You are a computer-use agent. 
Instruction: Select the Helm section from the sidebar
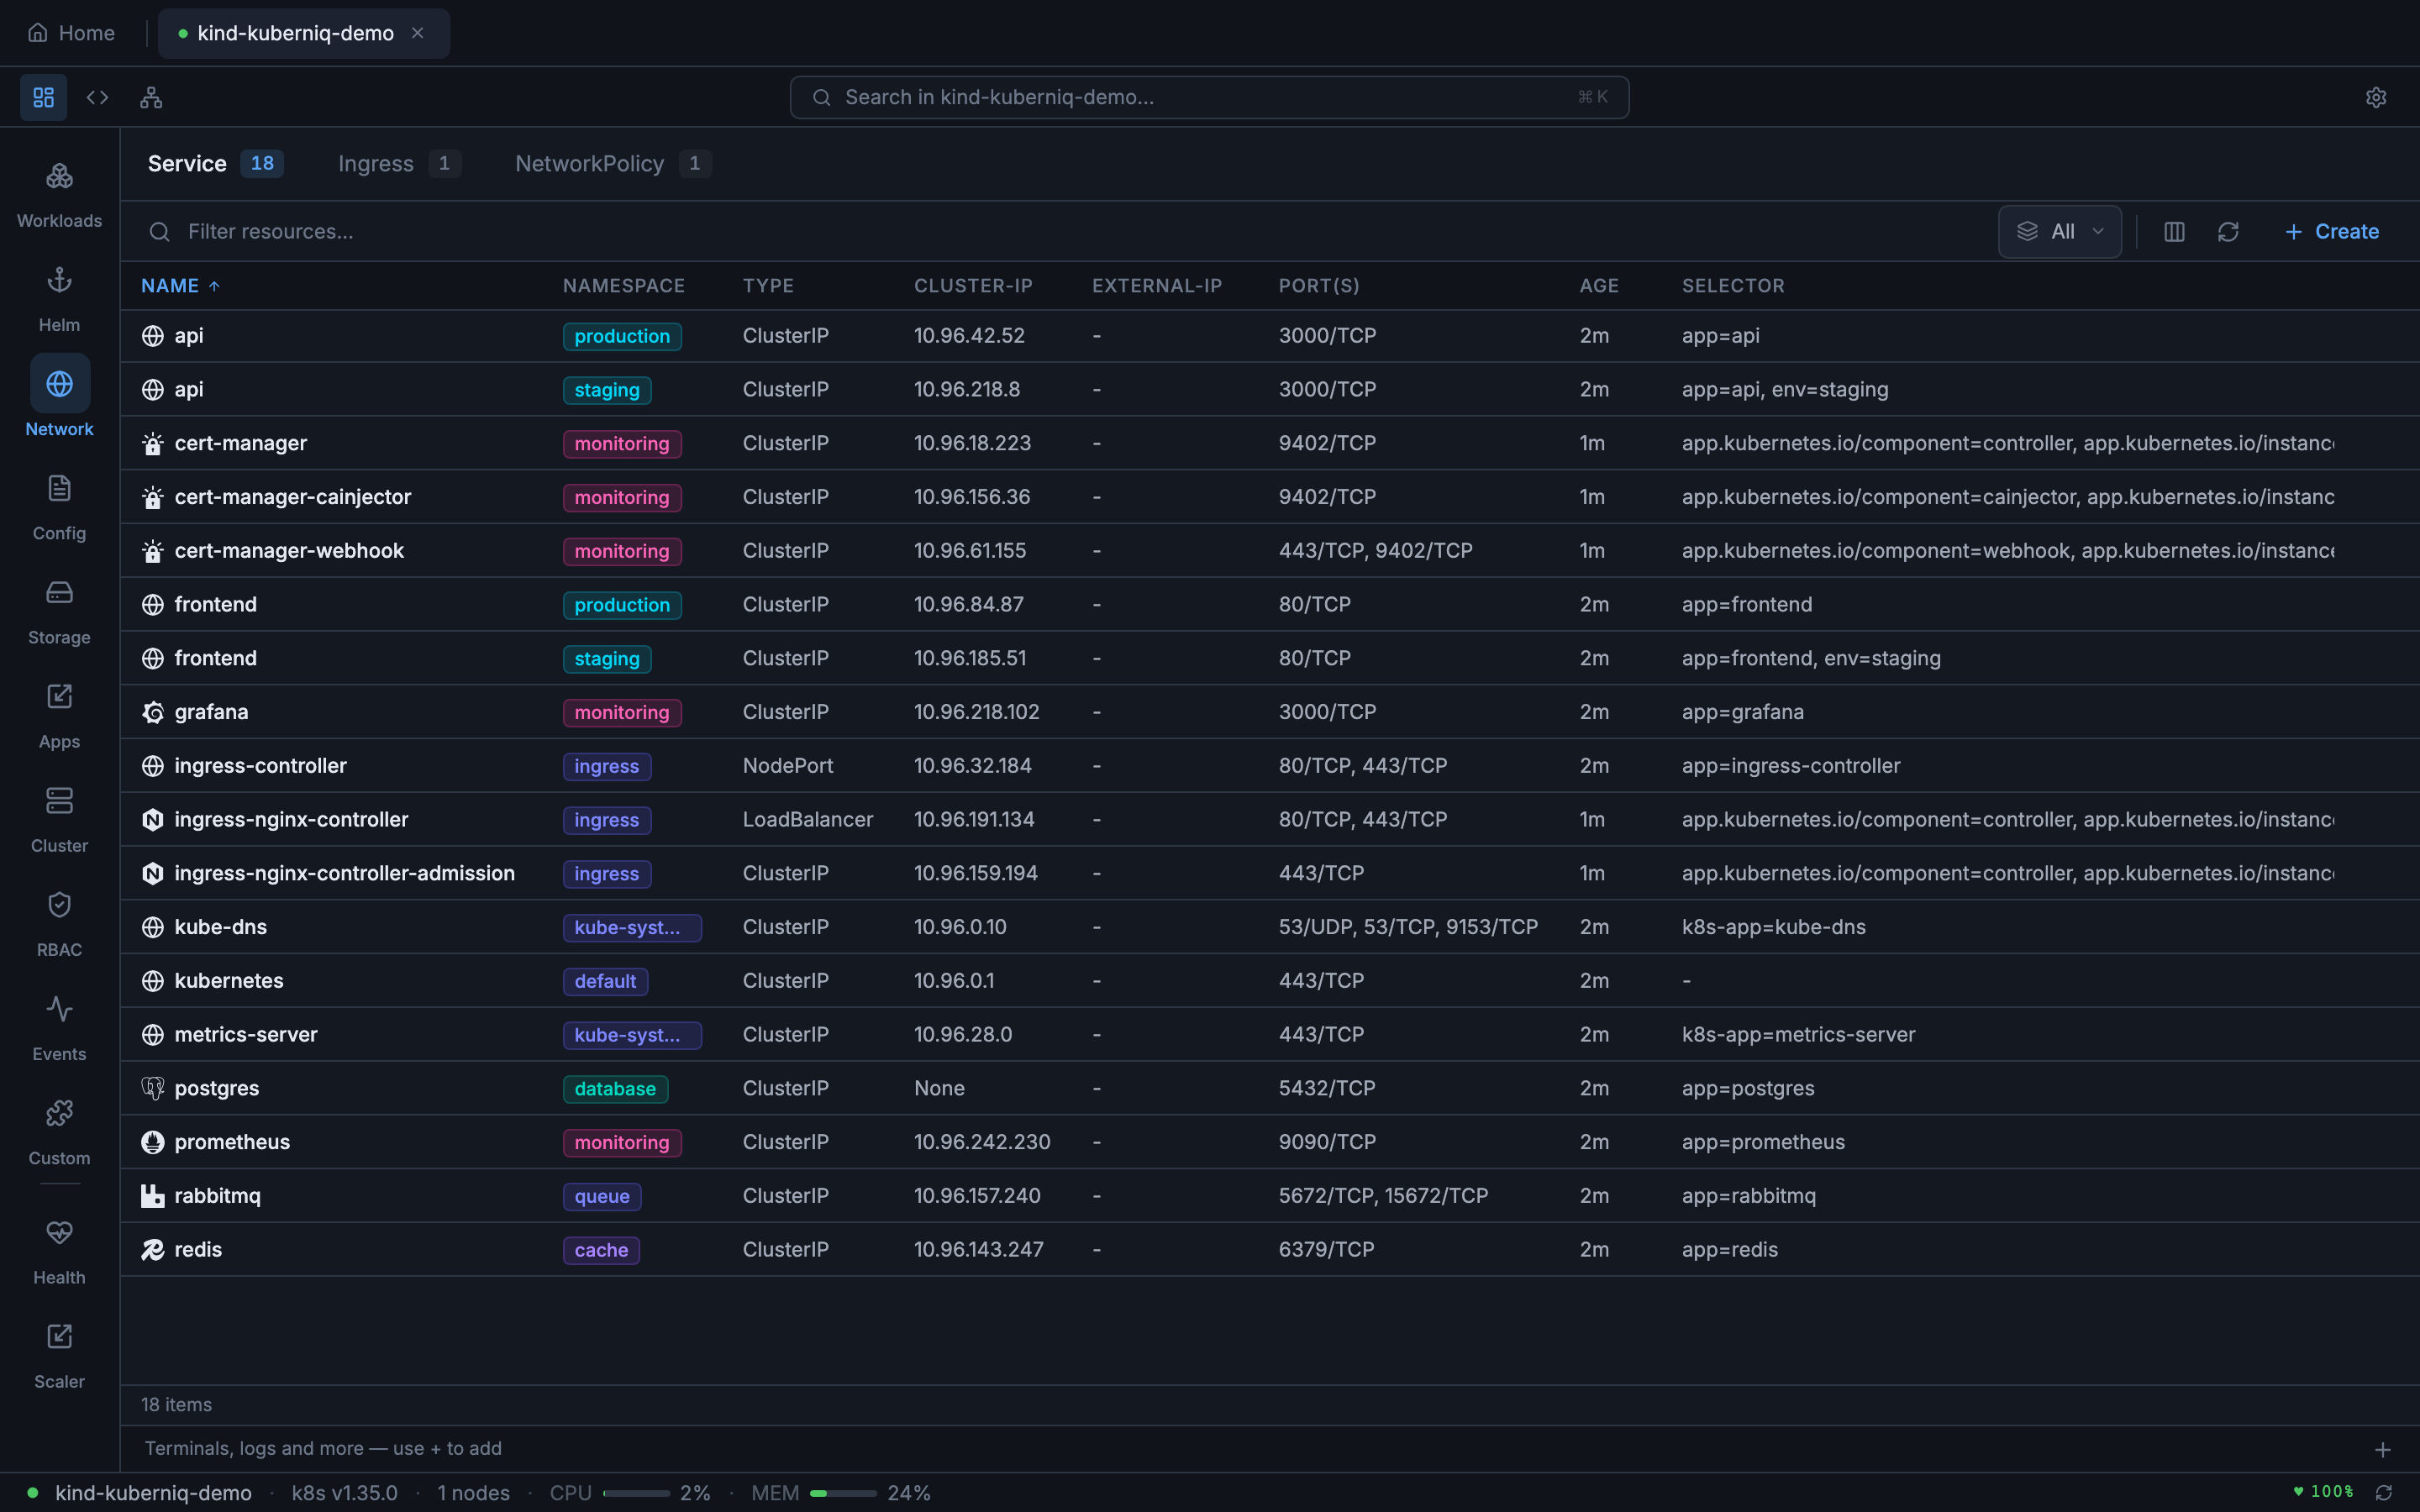click(59, 299)
